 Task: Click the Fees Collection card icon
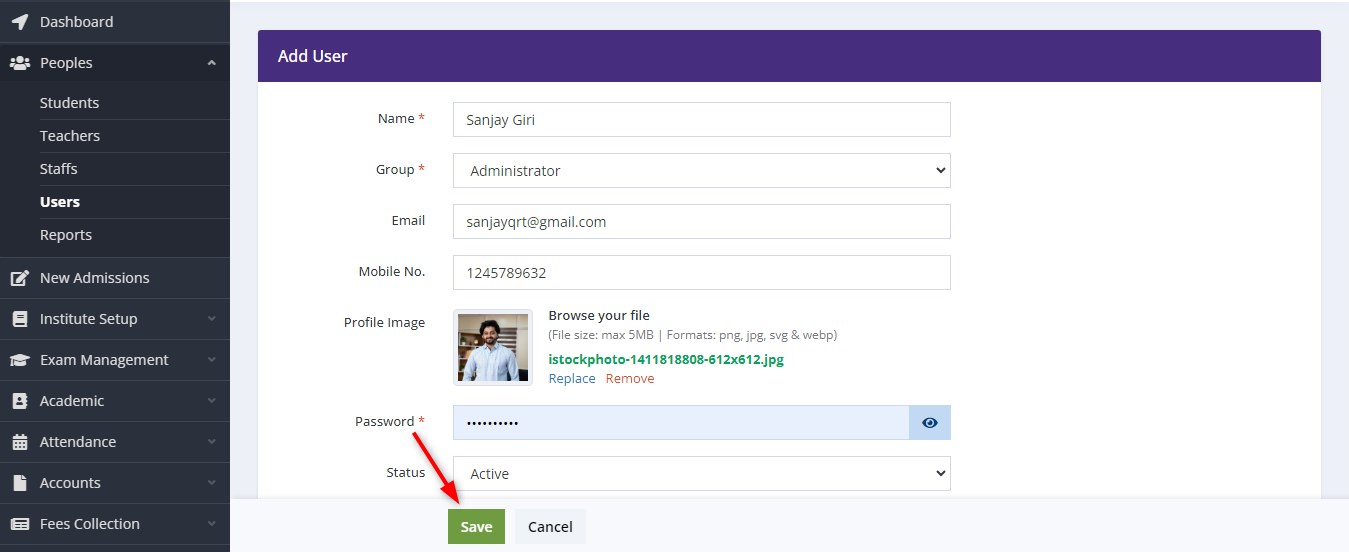pos(20,523)
